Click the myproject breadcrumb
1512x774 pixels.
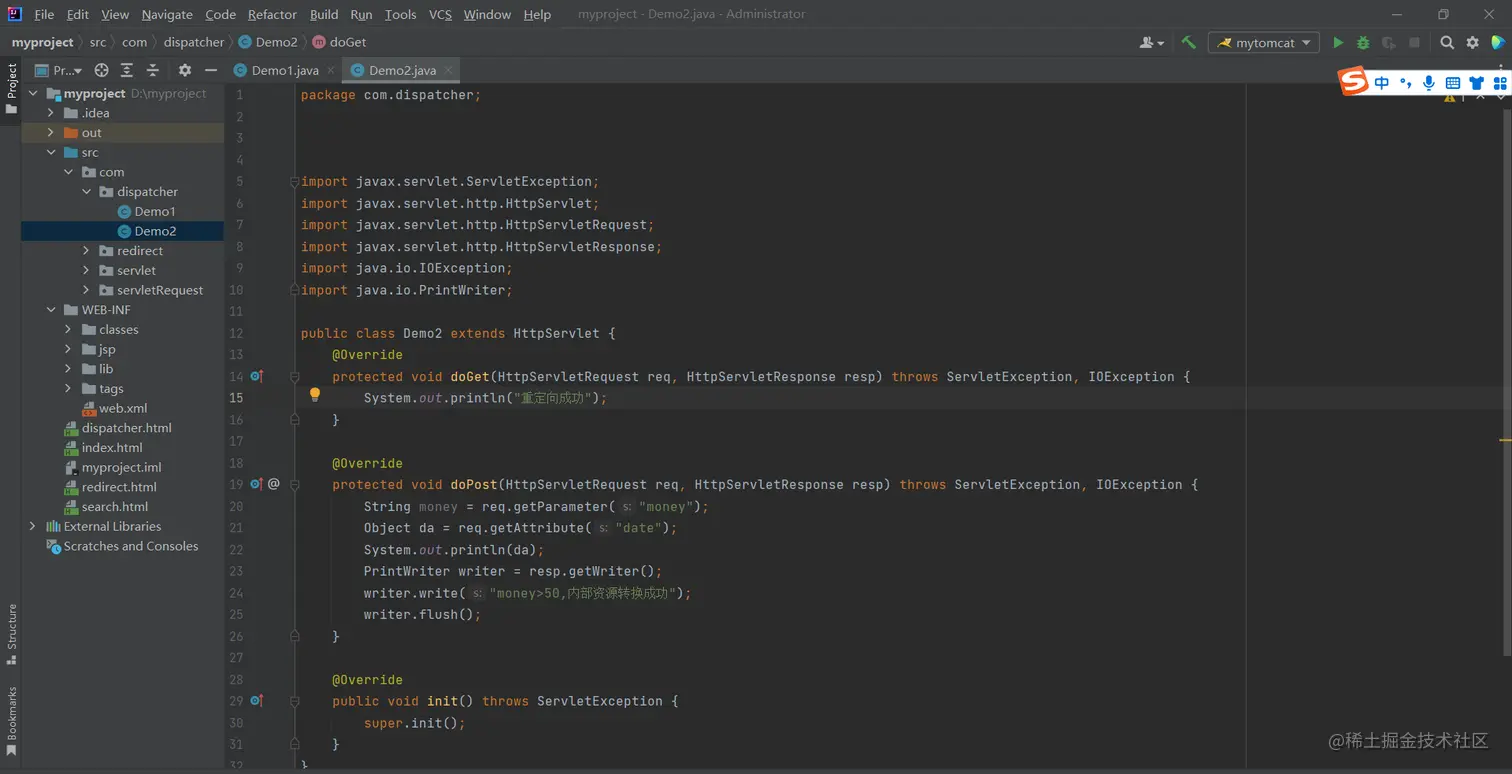point(42,42)
